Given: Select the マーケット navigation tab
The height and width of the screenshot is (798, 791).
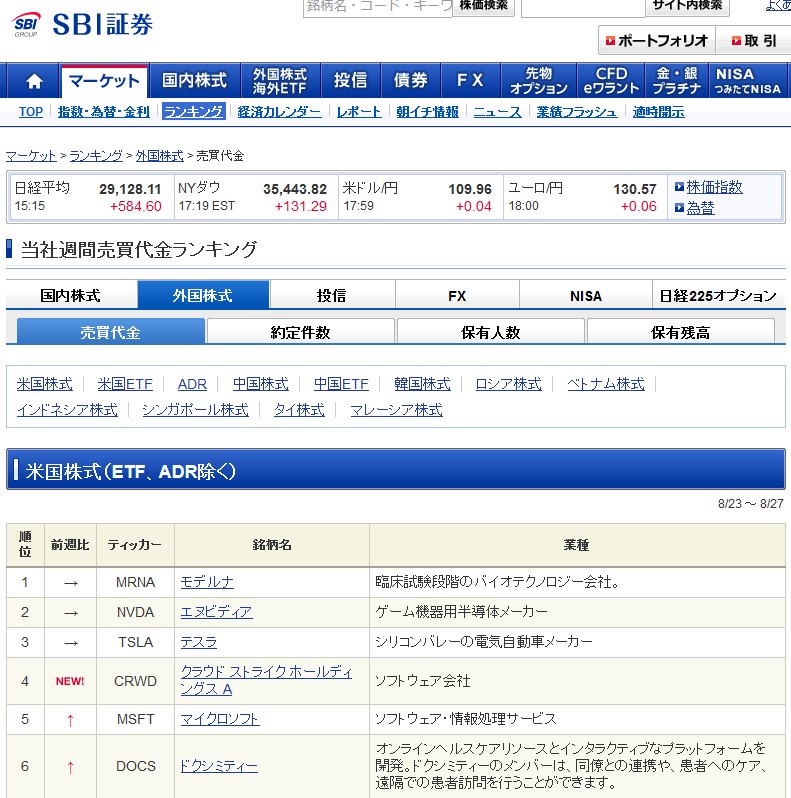Looking at the screenshot, I should [104, 81].
